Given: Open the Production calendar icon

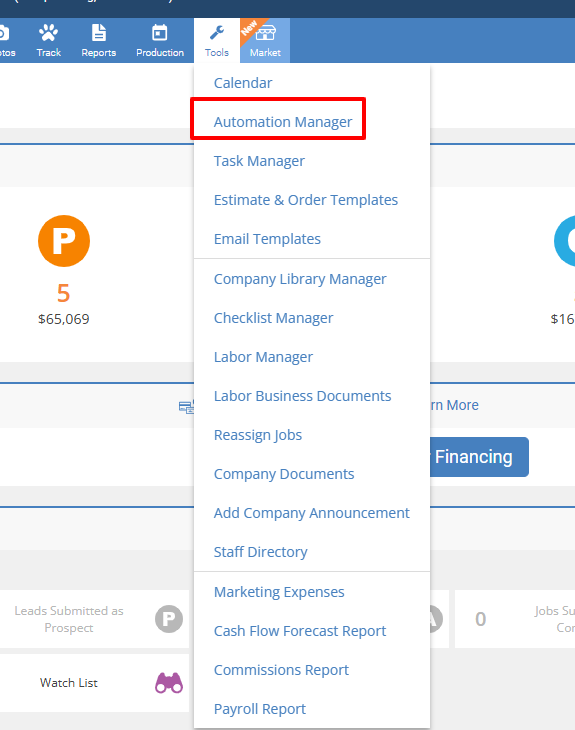Looking at the screenshot, I should click(x=160, y=33).
